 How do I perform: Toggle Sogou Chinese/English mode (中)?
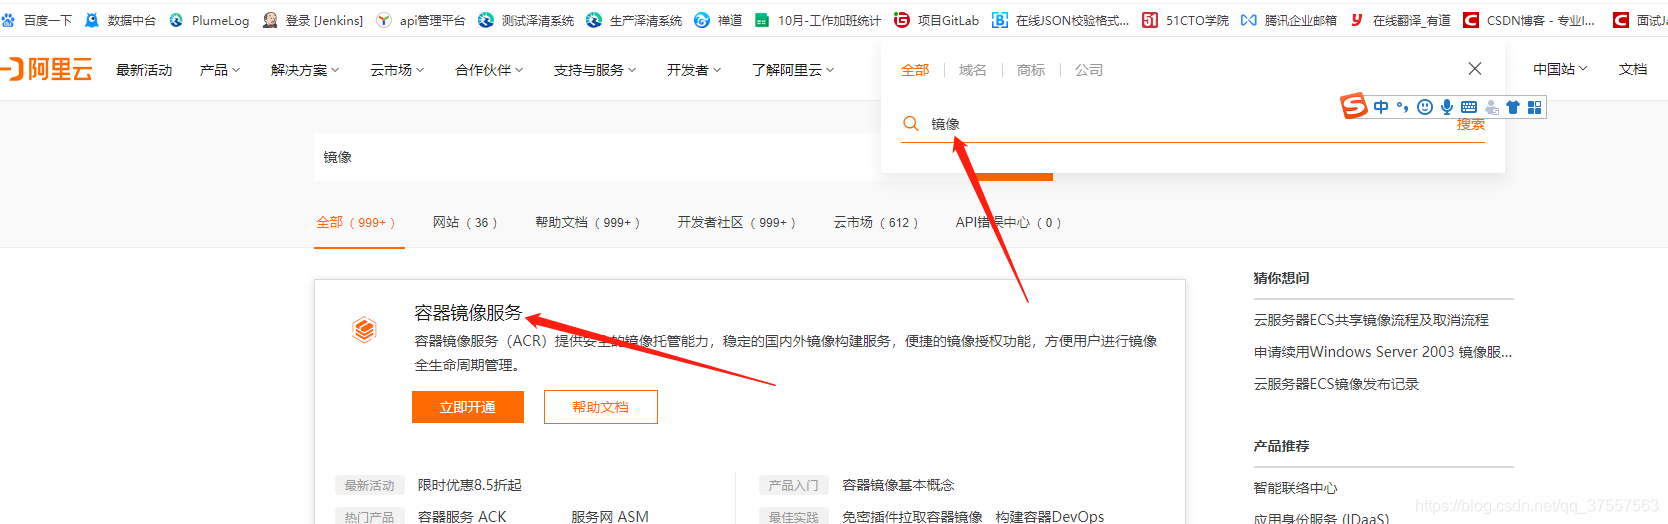tap(1381, 107)
